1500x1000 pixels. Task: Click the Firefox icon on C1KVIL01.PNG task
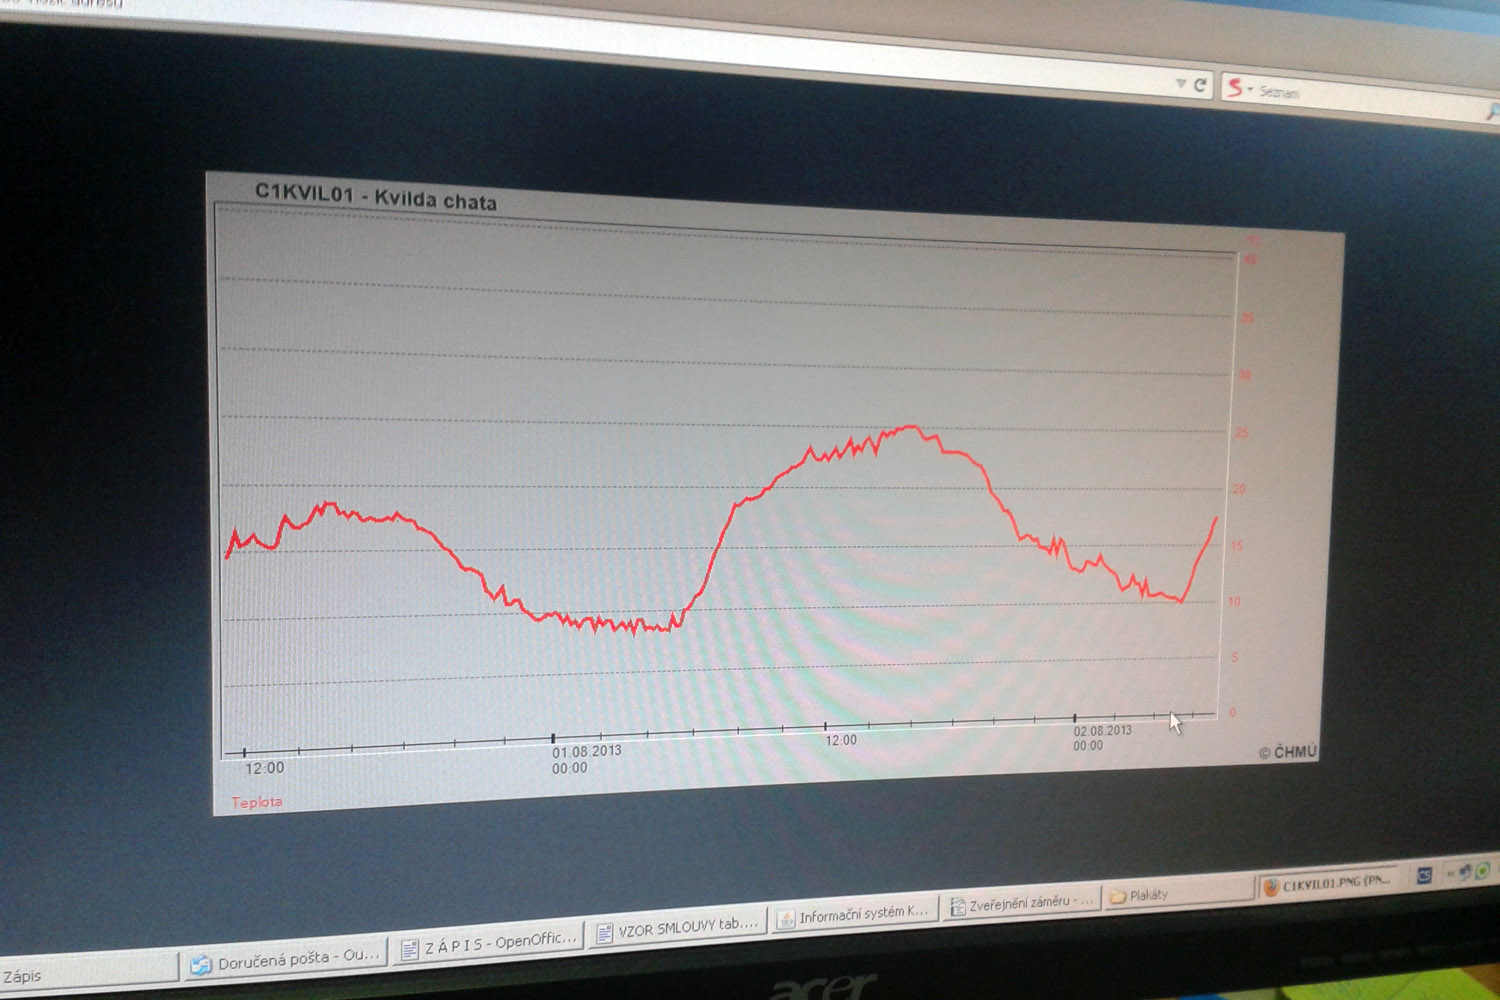(1271, 887)
